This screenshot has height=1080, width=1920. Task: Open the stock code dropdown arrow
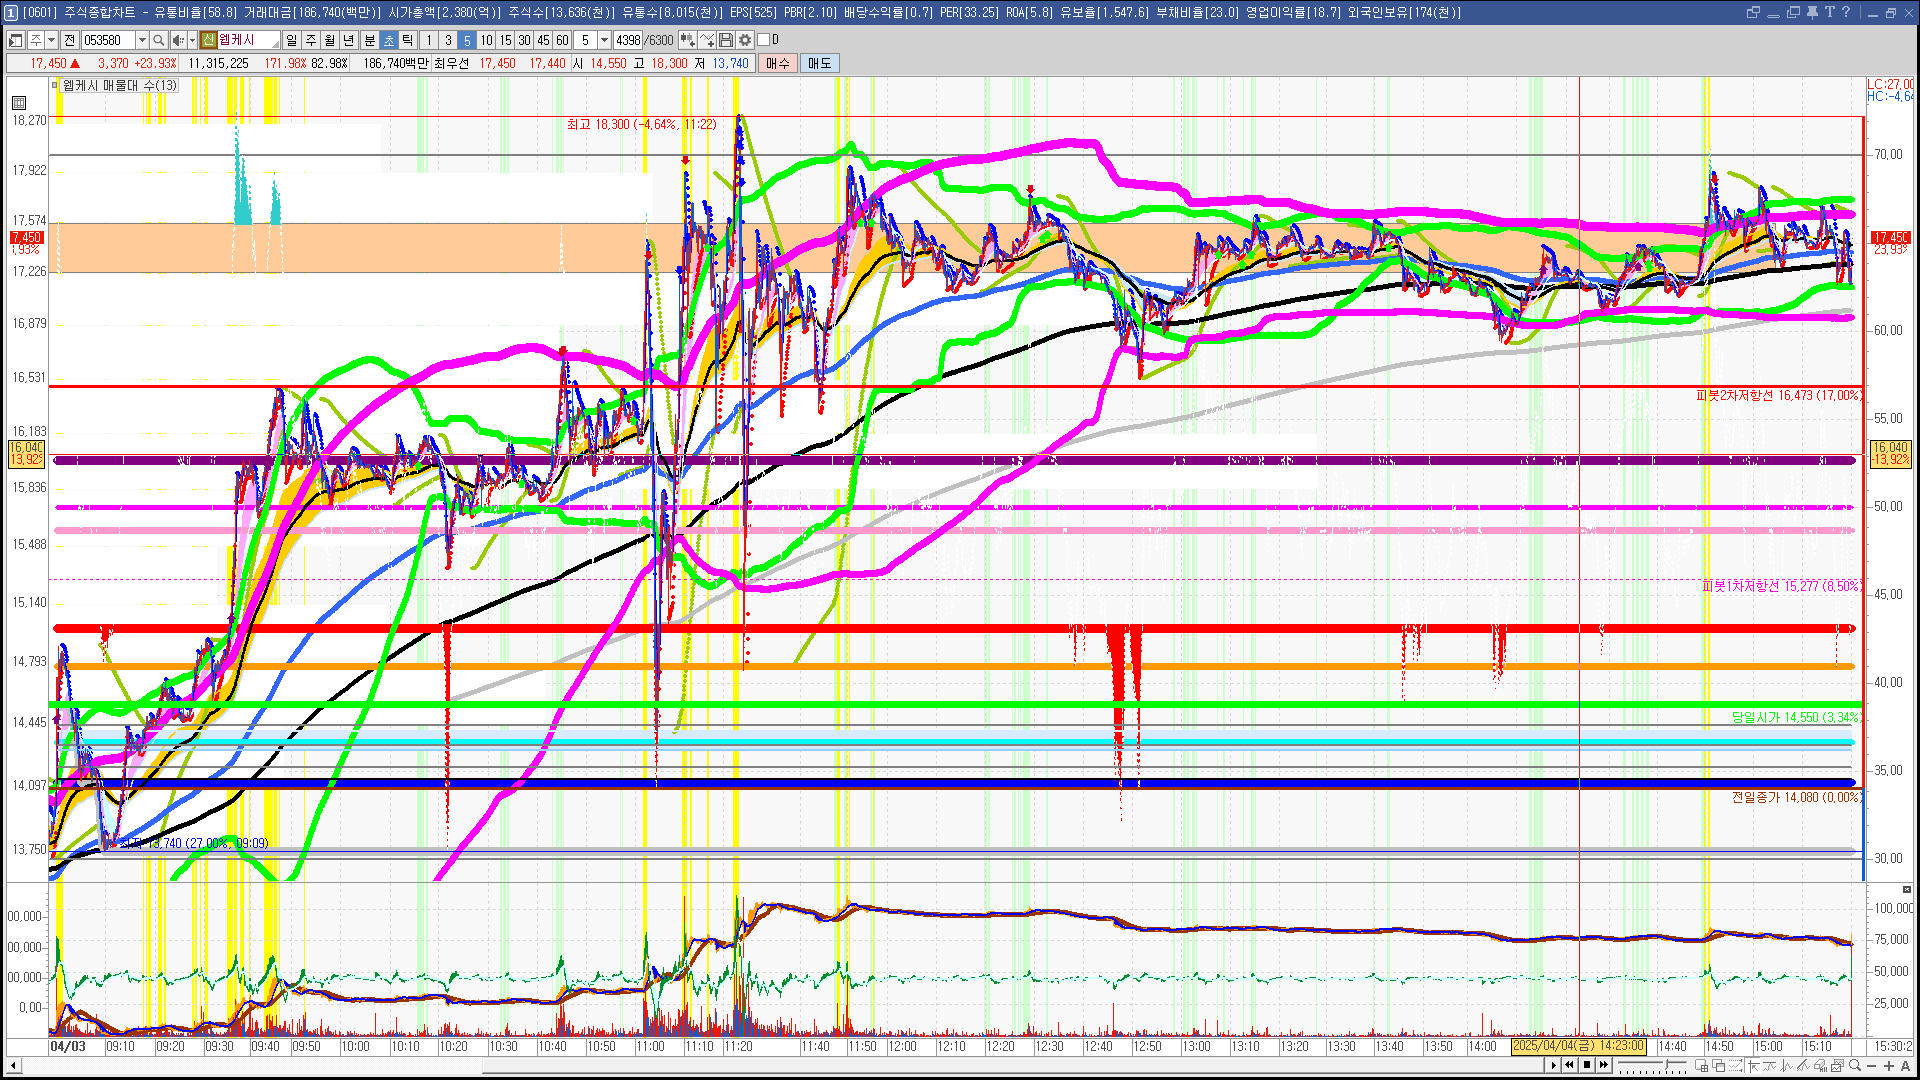tap(142, 40)
